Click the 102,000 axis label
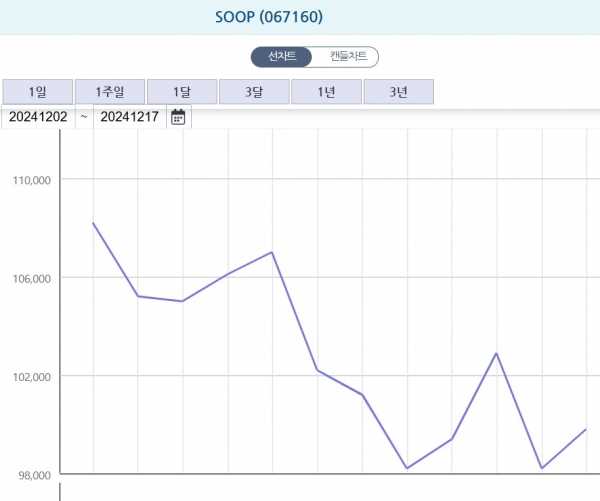Image resolution: width=600 pixels, height=501 pixels. (32, 377)
